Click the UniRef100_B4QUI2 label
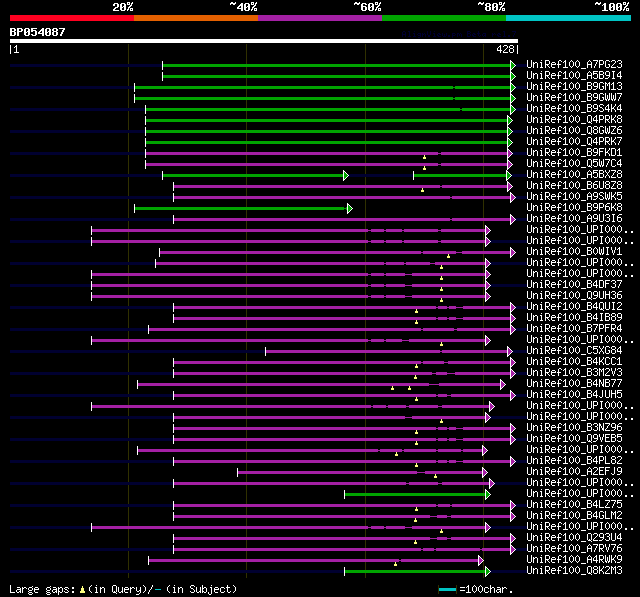 [574, 307]
